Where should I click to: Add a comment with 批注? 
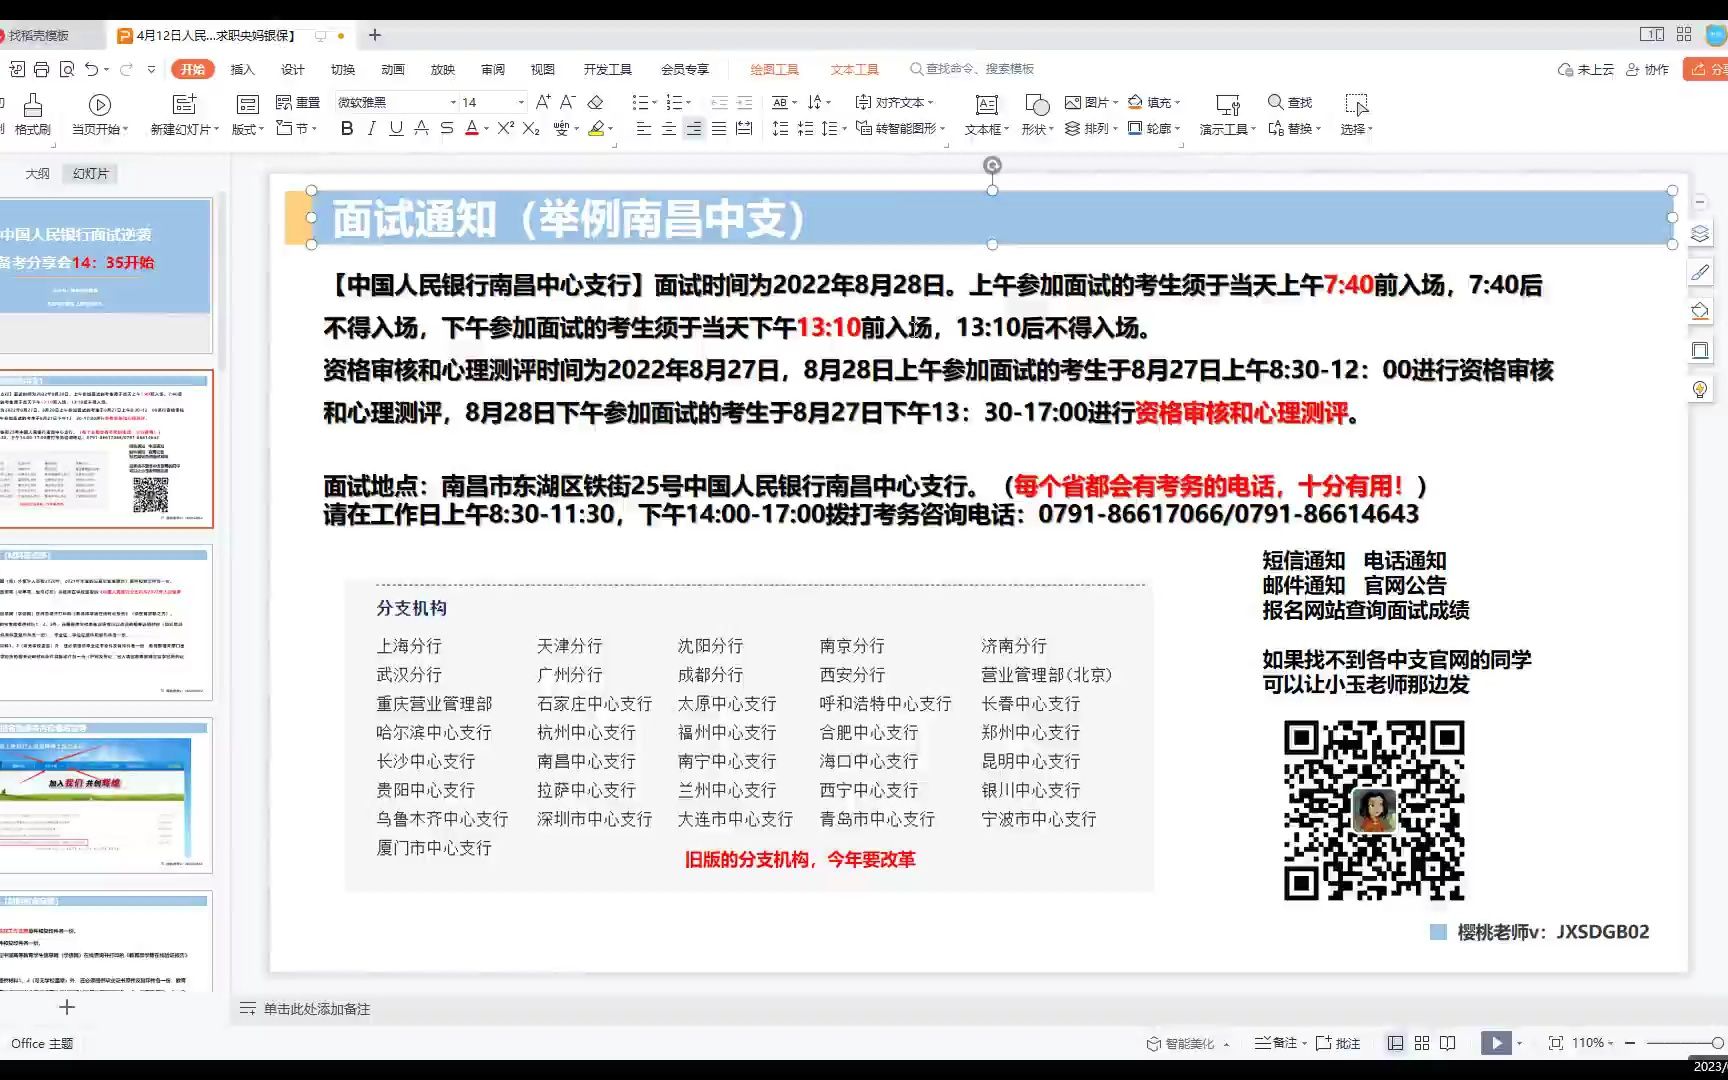1338,1043
